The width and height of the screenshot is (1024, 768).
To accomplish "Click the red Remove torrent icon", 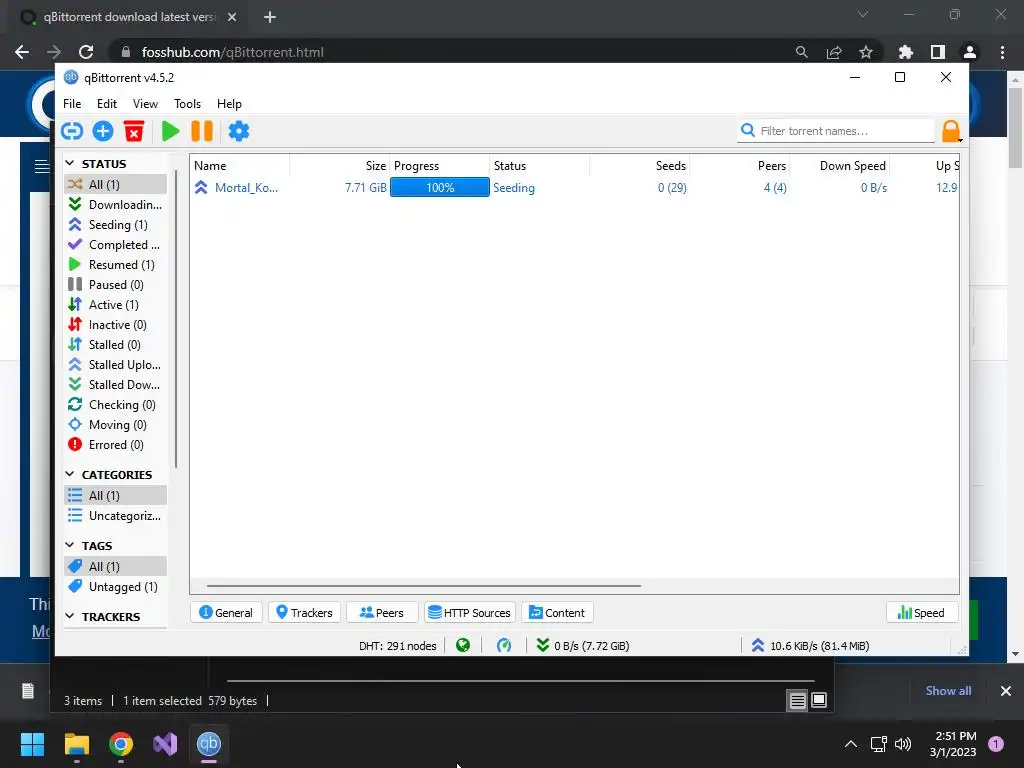I will (134, 131).
